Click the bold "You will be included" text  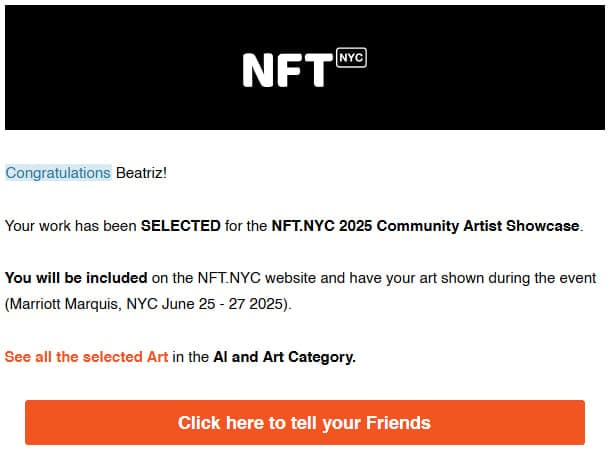coord(76,278)
